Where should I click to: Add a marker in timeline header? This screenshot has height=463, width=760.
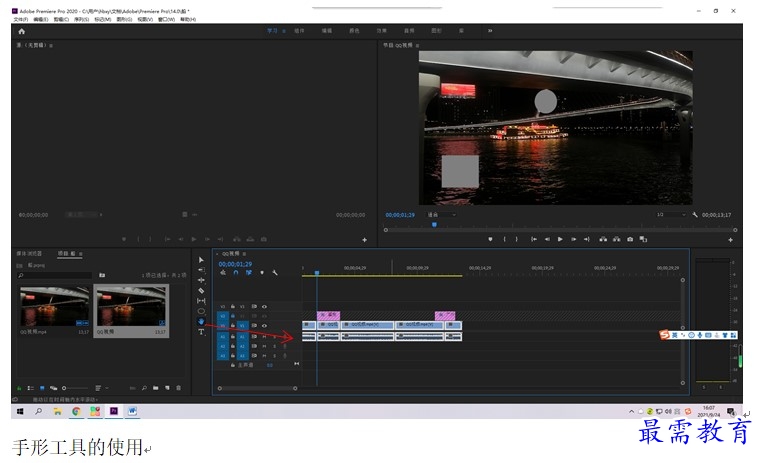tap(262, 273)
